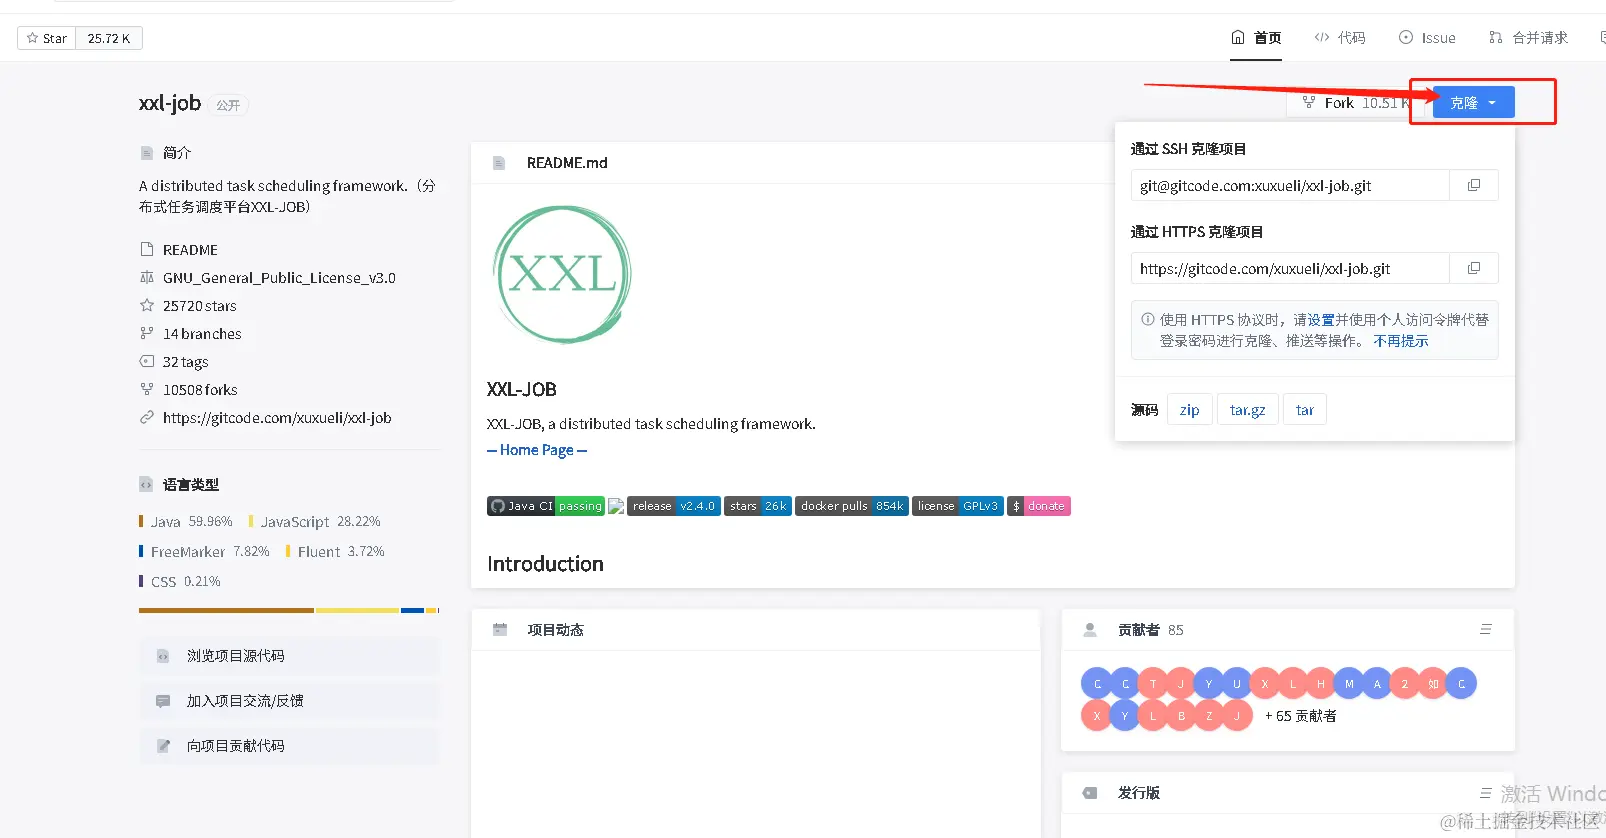
Task: Click the Java 59.96% language entry
Action: point(186,522)
